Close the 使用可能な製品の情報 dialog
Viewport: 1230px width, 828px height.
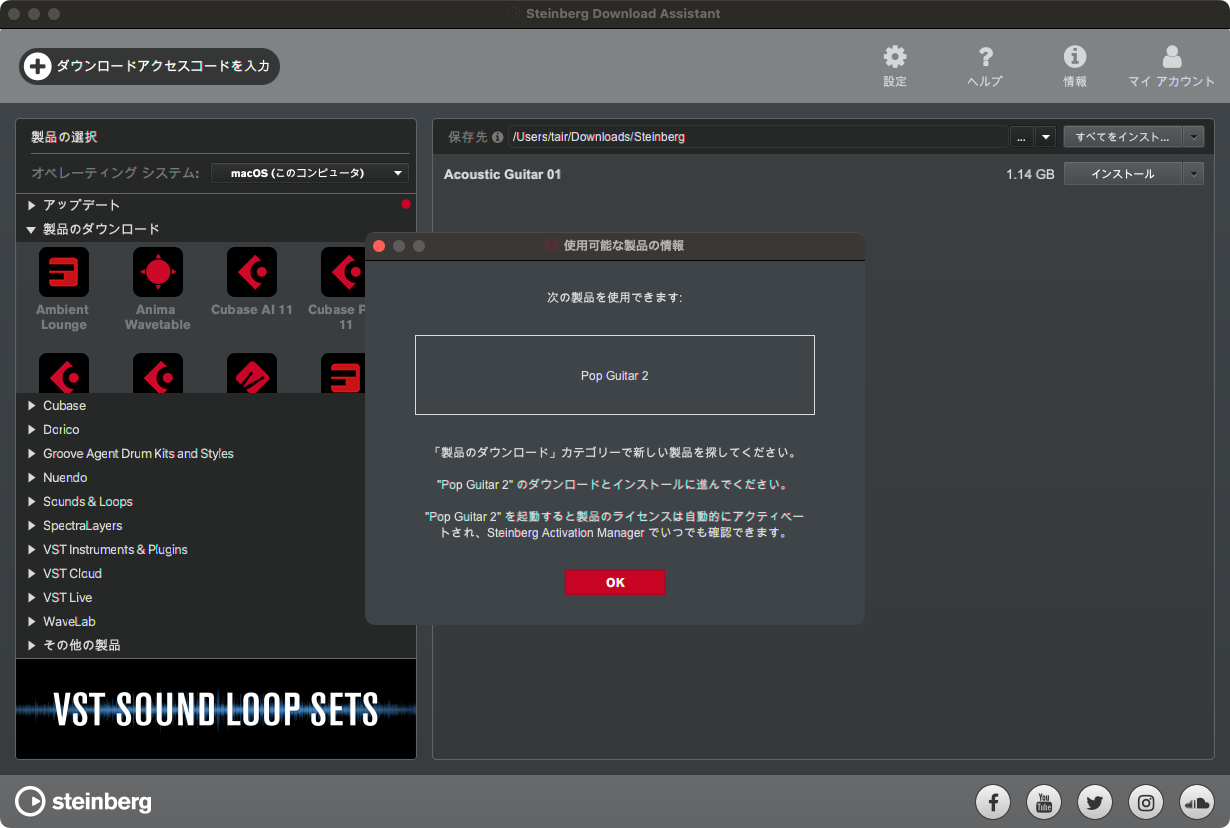[379, 246]
